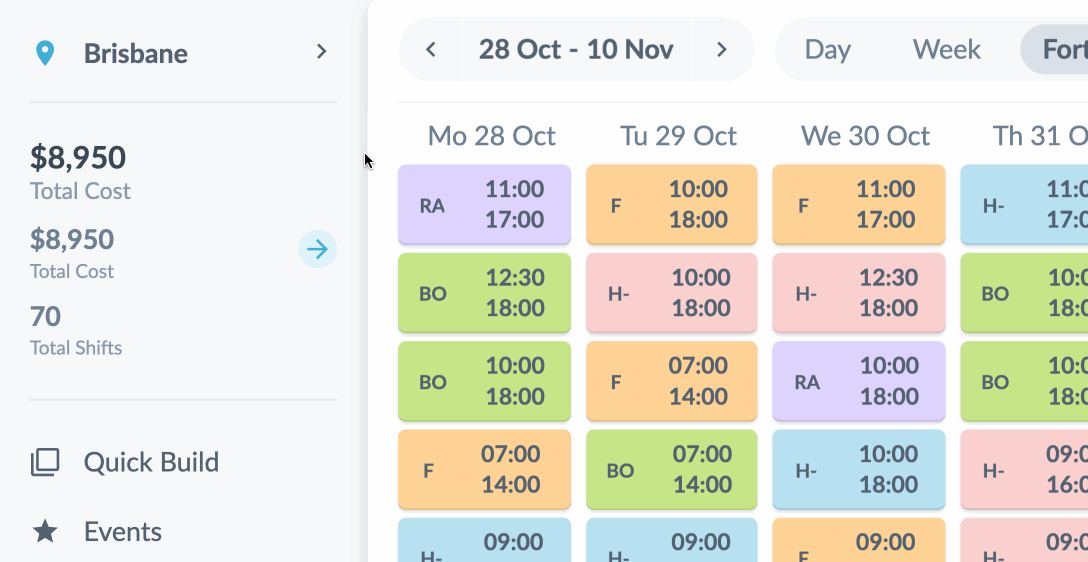
Task: Click the Tu 29 Oct column header
Action: tap(678, 136)
